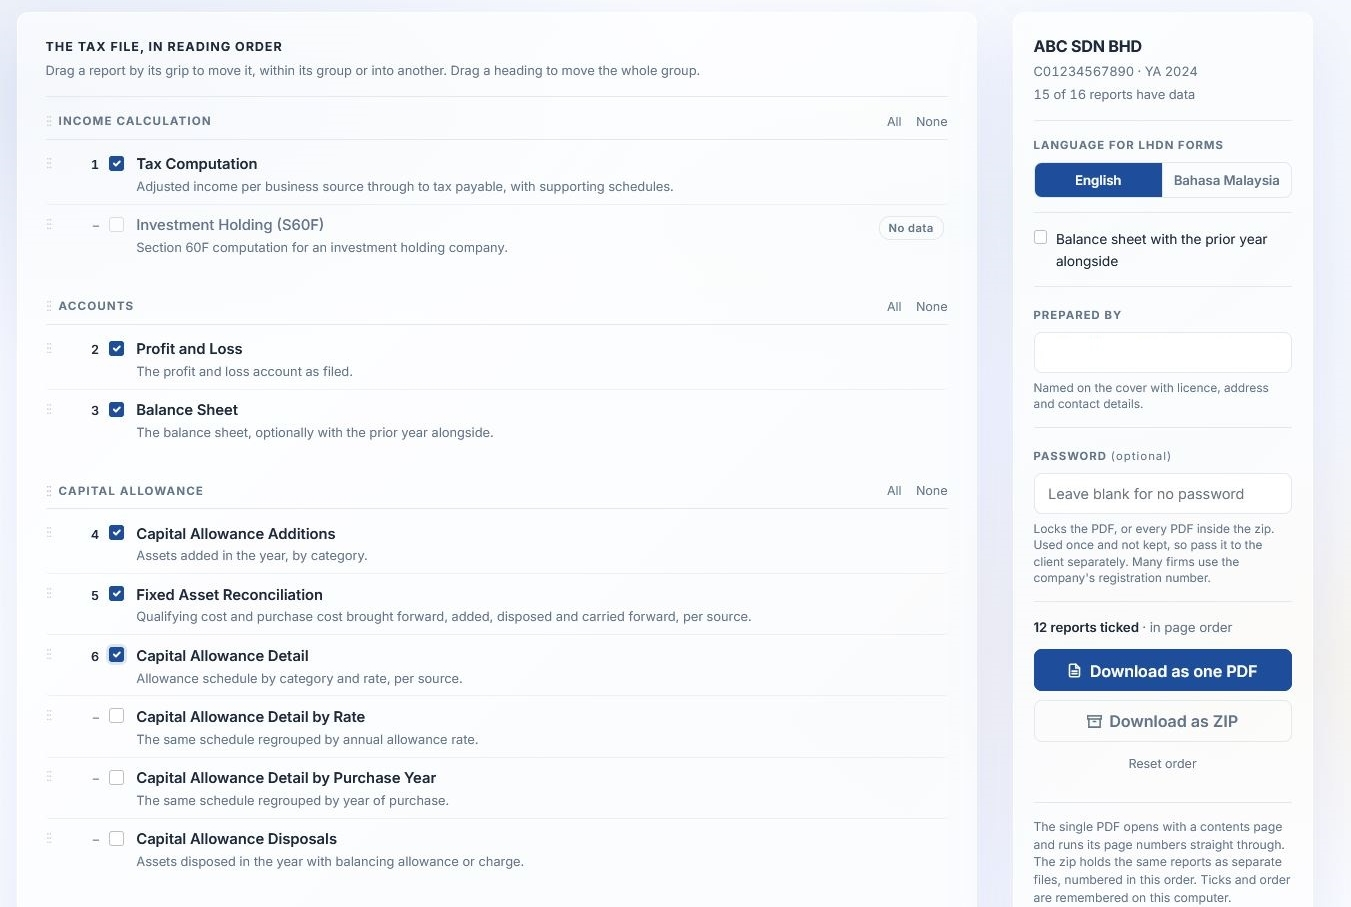The width and height of the screenshot is (1351, 907).
Task: Click the grip beside Accounts heading
Action: (49, 306)
